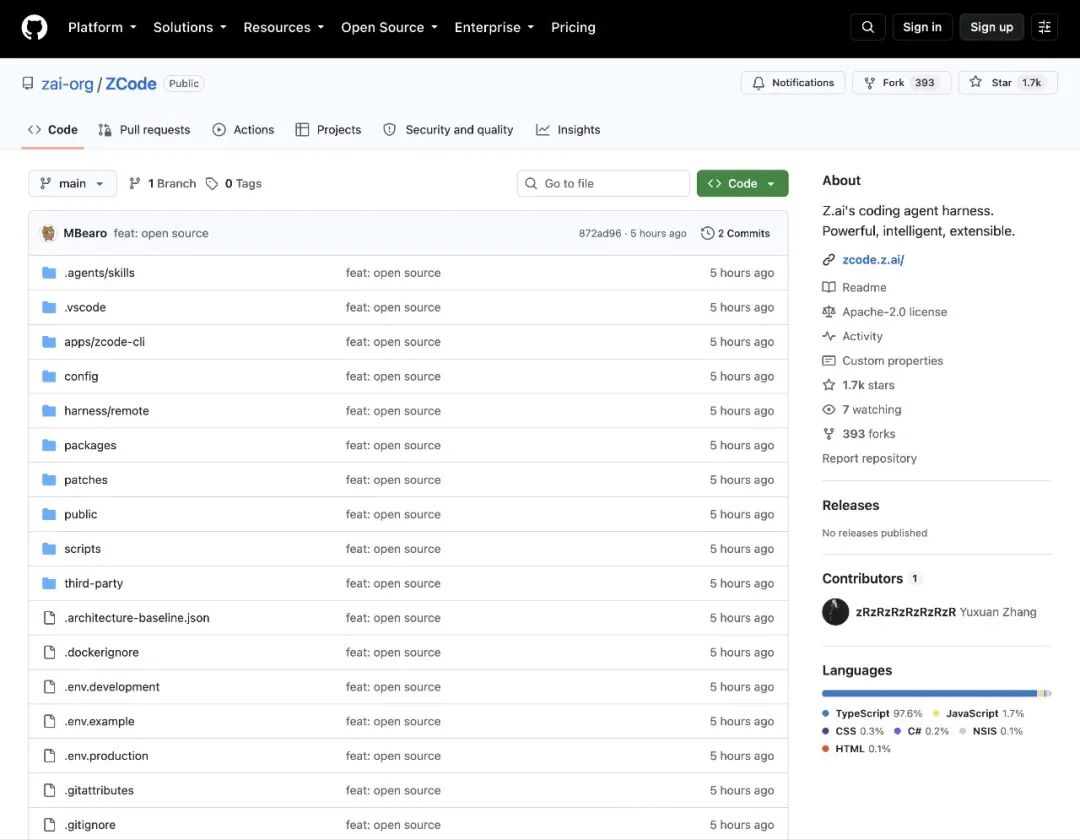Viewport: 1080px width, 840px height.
Task: Click the TypeScript 97.6% language entry
Action: [x=872, y=713]
